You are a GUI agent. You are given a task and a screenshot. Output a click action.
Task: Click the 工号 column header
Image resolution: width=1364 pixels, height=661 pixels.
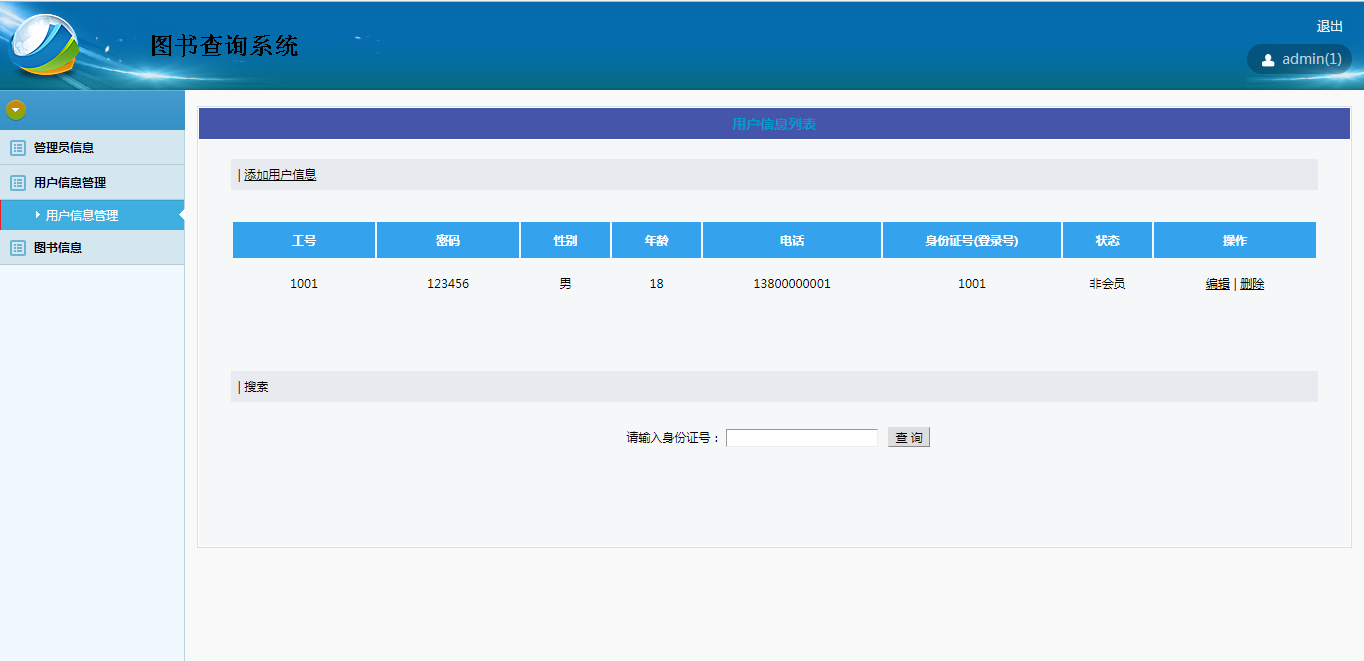304,241
